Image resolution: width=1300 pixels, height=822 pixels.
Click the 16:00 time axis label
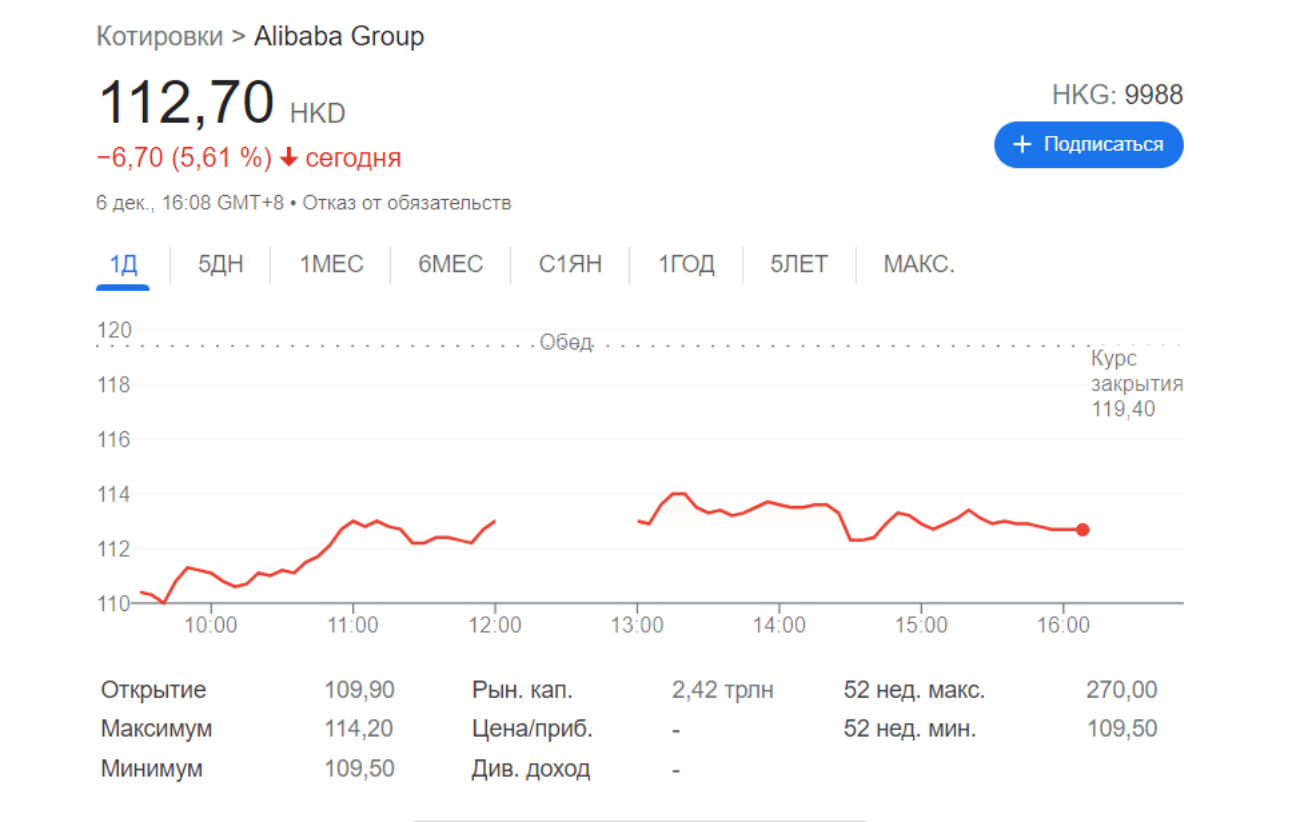click(x=1064, y=625)
